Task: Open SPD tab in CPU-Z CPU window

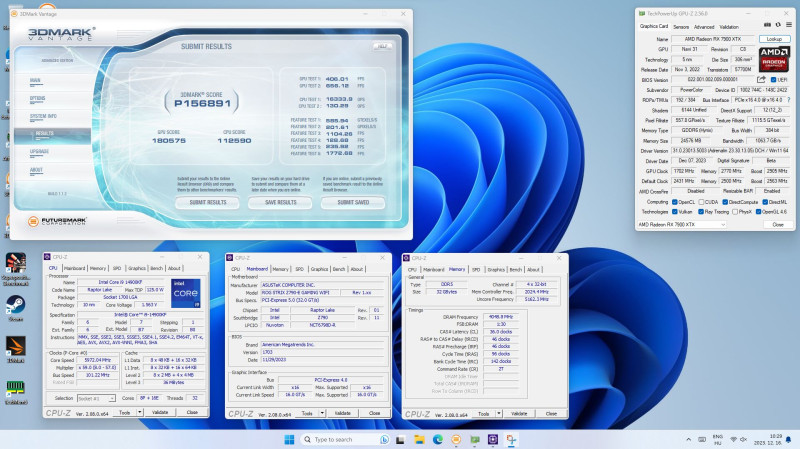Action: [x=117, y=268]
